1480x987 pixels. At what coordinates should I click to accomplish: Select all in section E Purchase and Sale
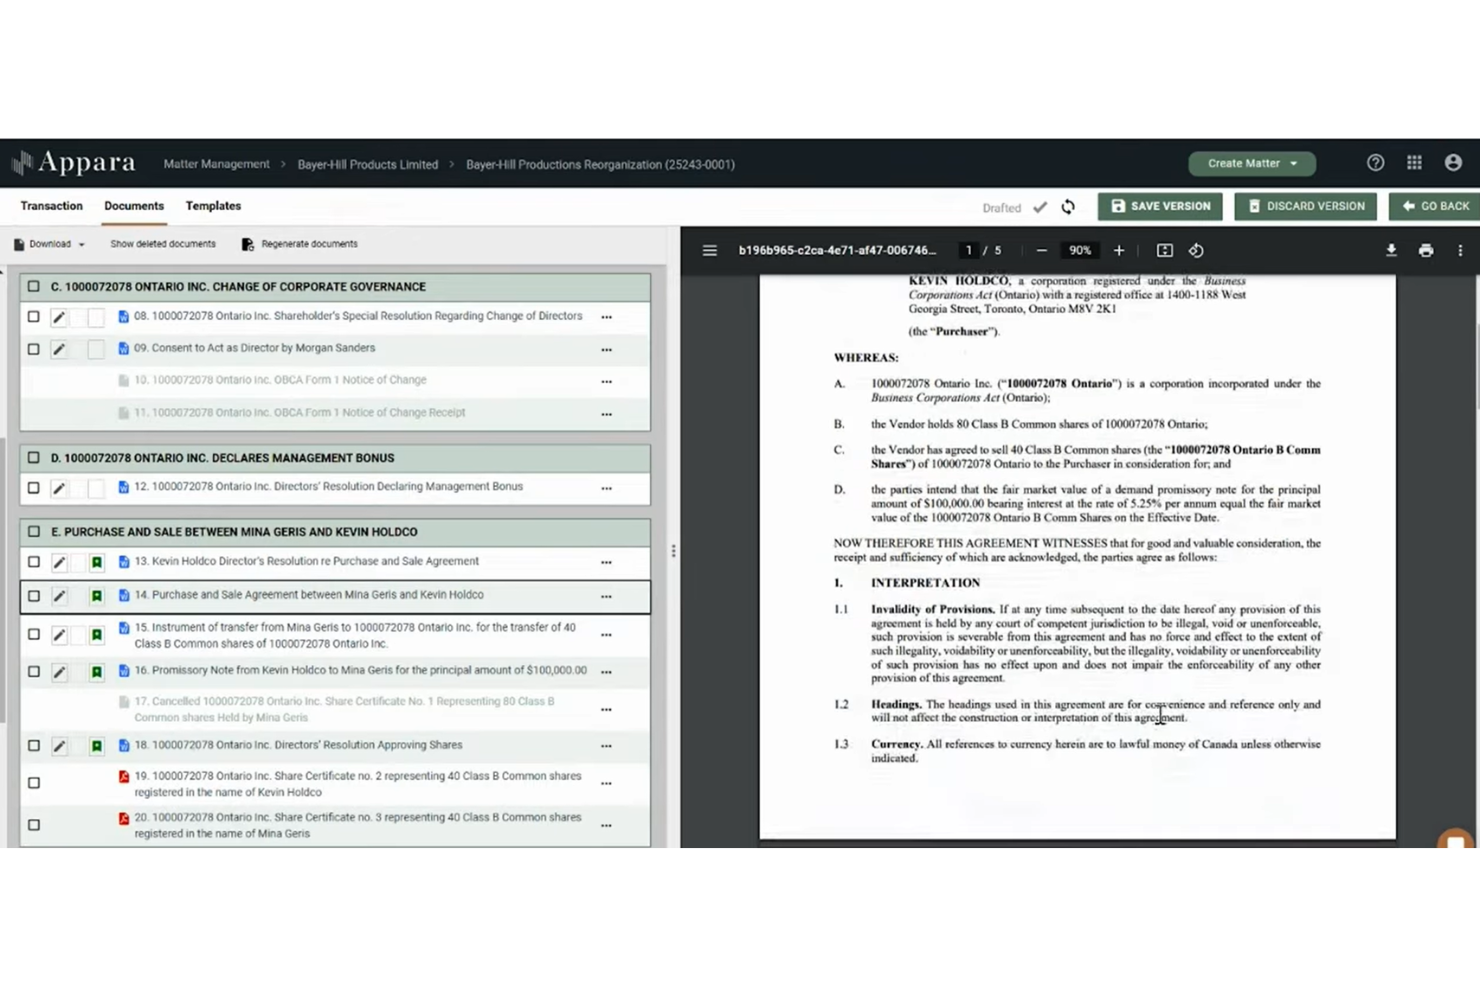[x=33, y=532]
